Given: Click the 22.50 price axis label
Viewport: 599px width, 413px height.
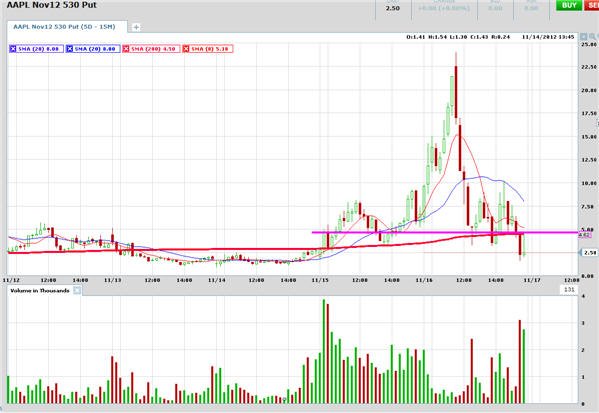Looking at the screenshot, I should click(x=589, y=67).
